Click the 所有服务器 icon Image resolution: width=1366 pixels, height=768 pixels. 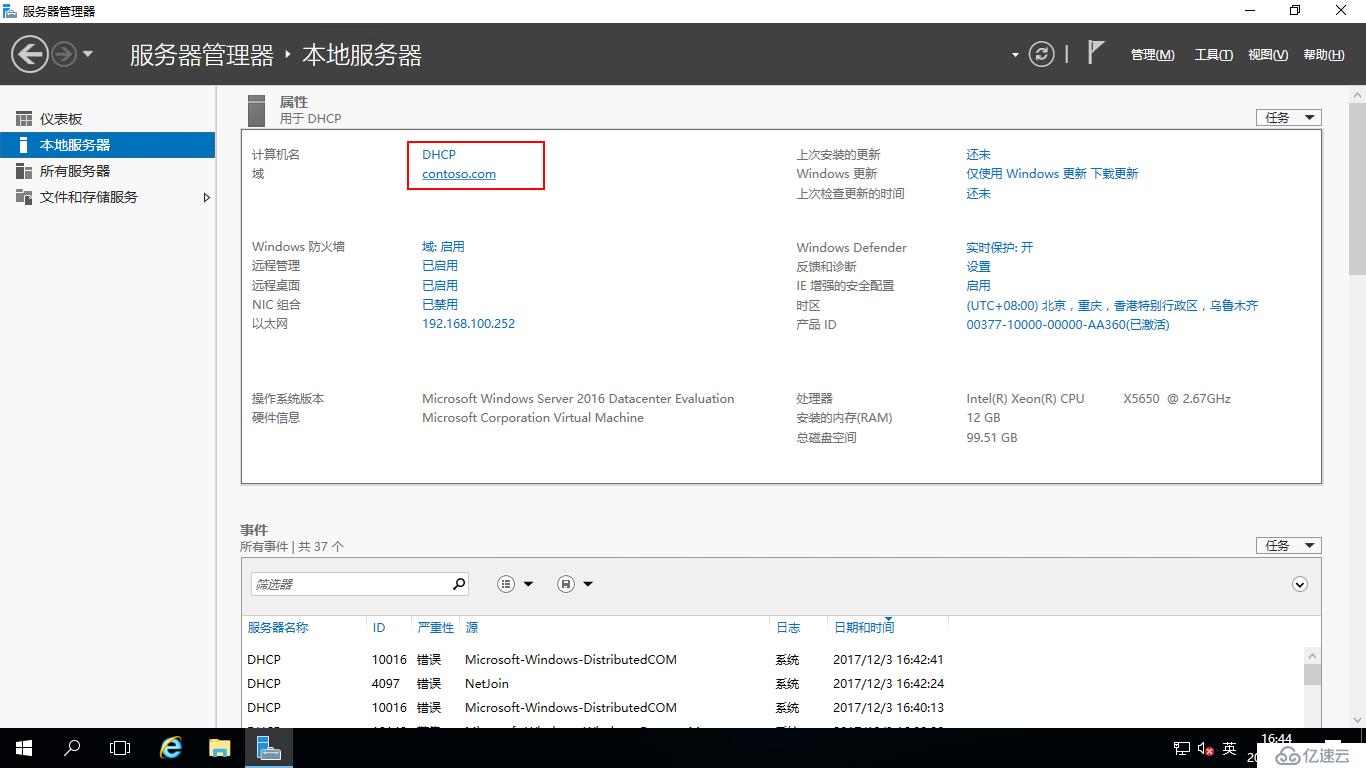pos(24,171)
